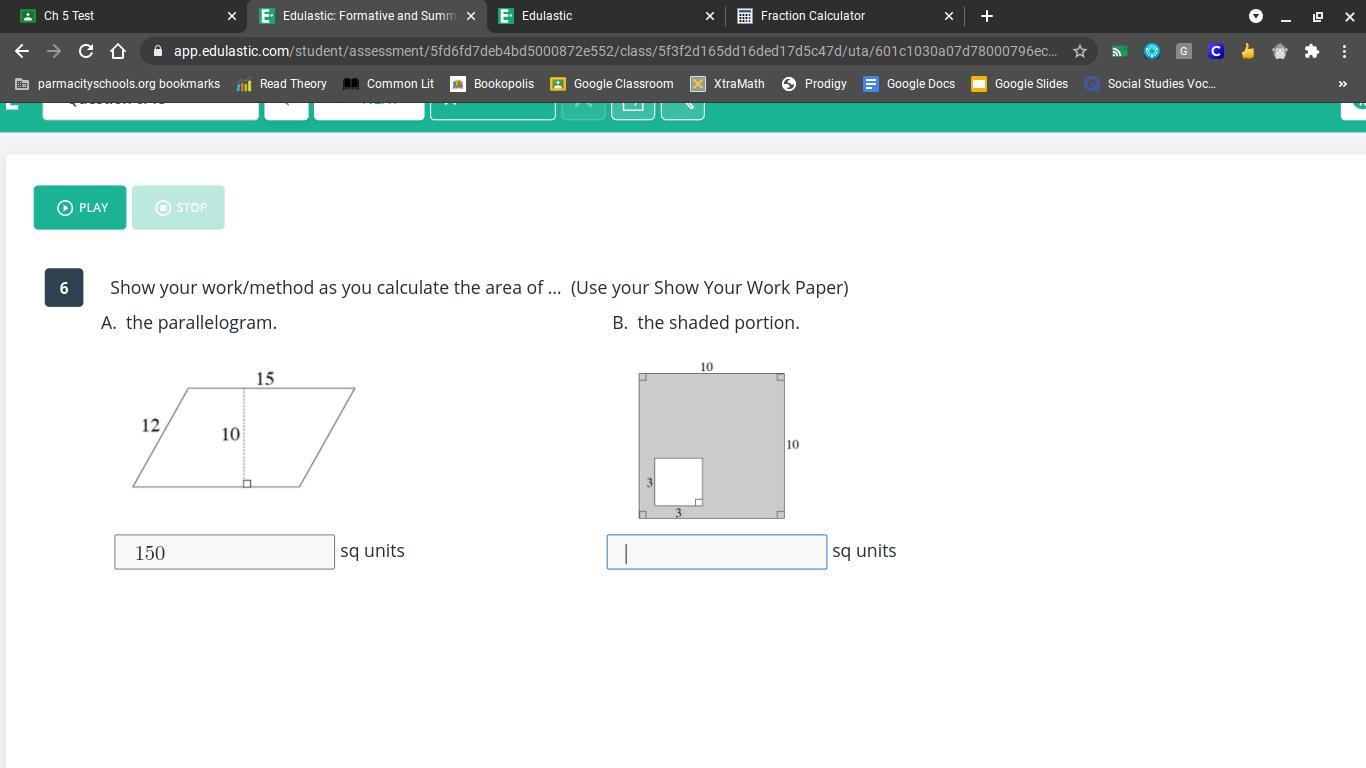Viewport: 1366px width, 768px height.
Task: Open the Prodigy bookmark
Action: click(814, 84)
